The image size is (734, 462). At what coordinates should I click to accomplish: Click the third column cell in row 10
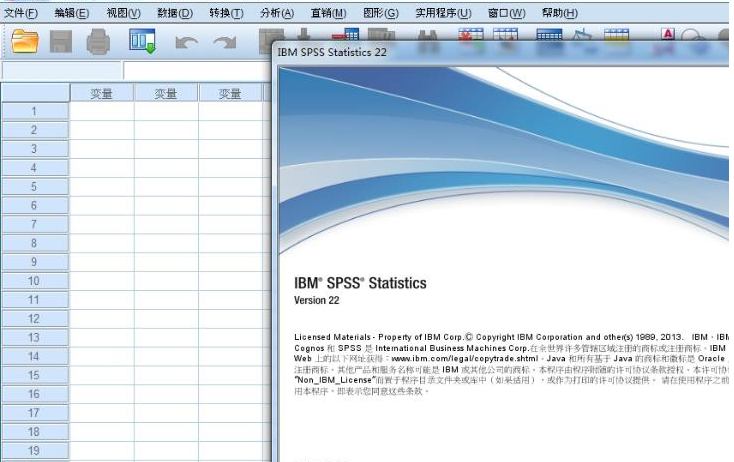coord(230,281)
